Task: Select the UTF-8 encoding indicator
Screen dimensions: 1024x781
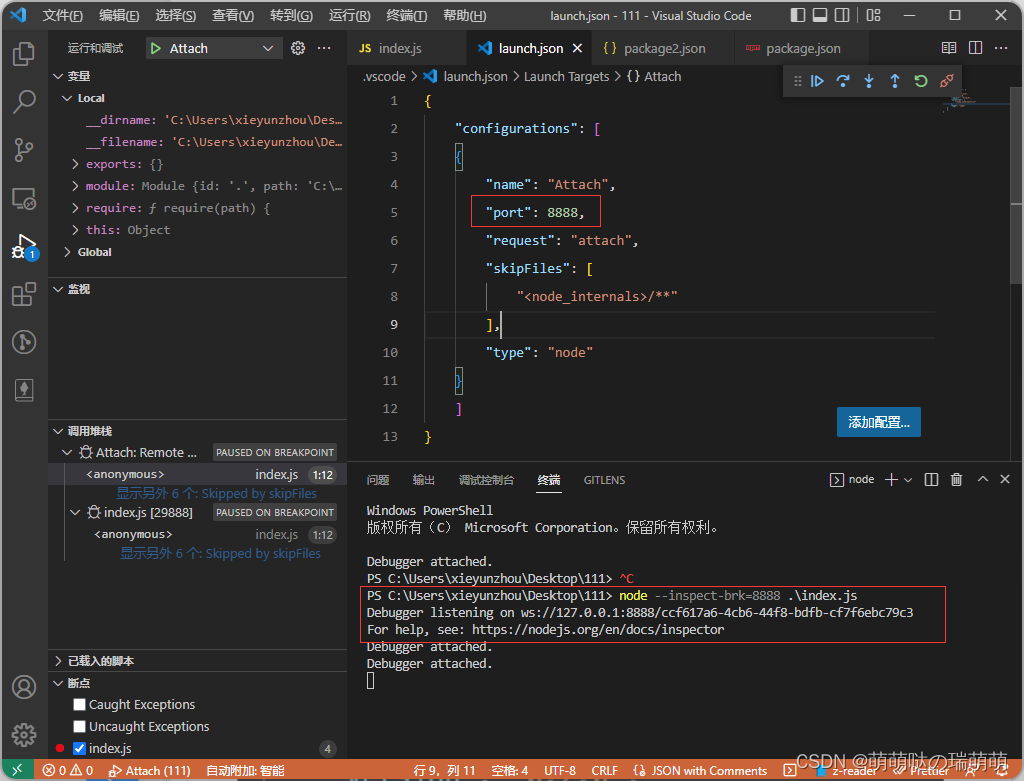Action: (x=560, y=771)
